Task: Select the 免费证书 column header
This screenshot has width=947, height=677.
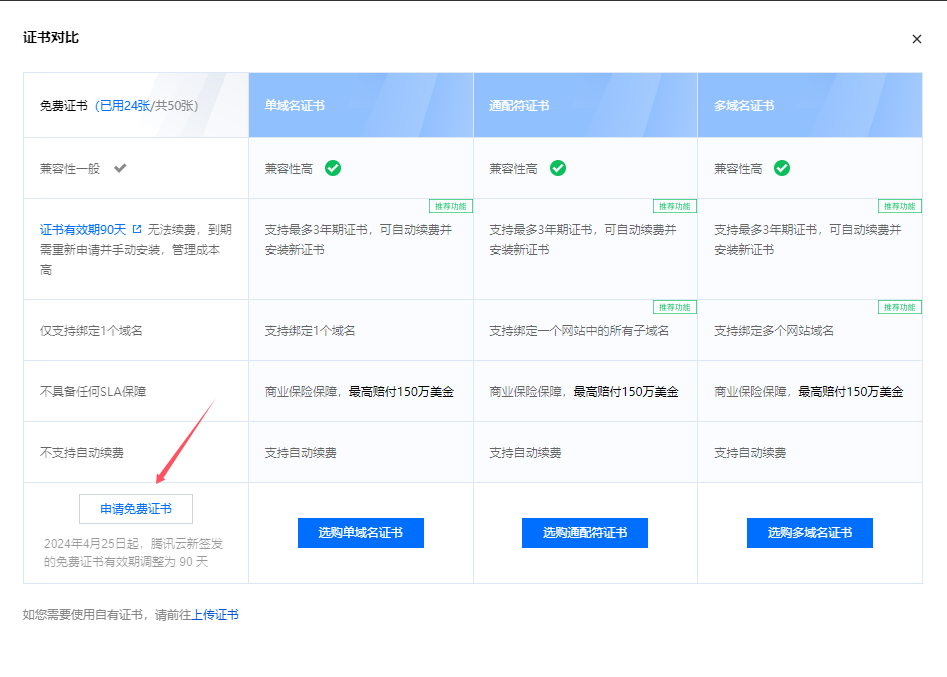Action: [64, 105]
